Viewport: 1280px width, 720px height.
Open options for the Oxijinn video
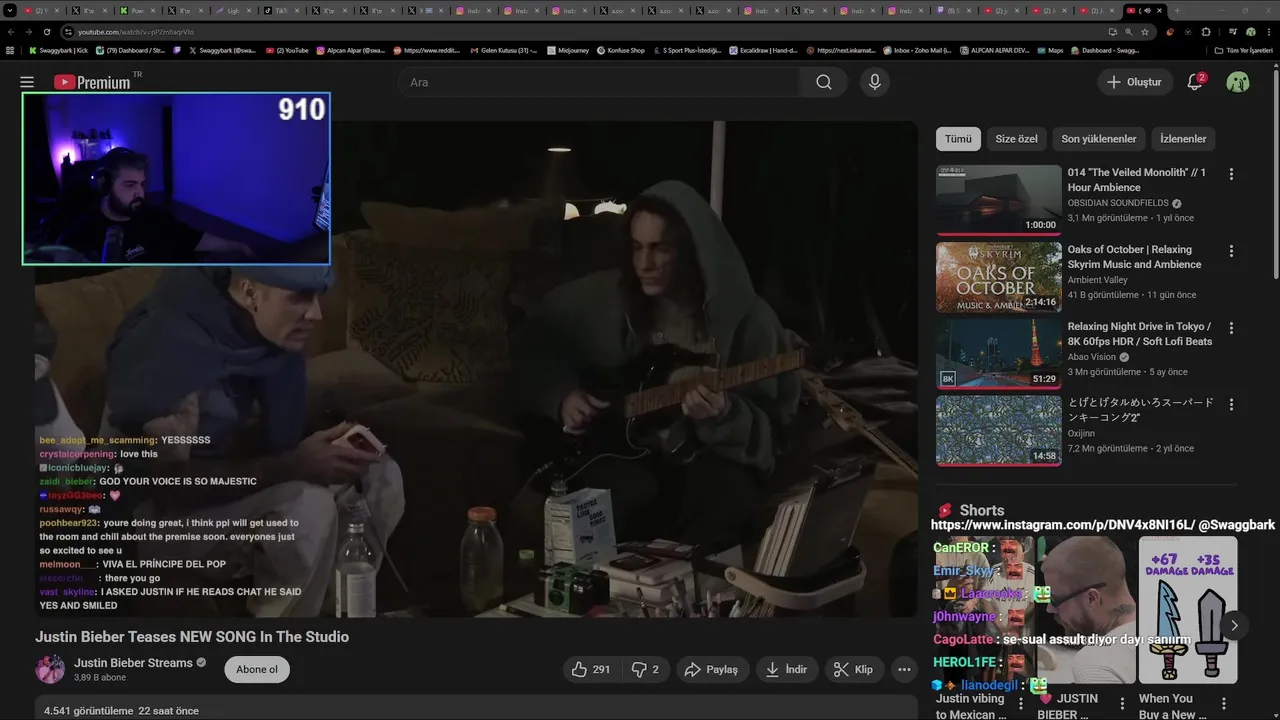click(1231, 405)
